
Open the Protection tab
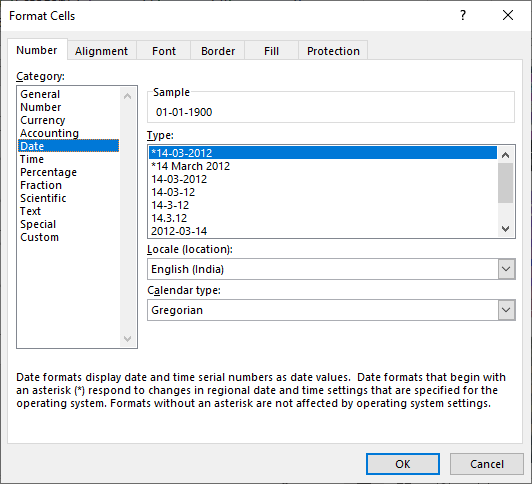(x=333, y=51)
